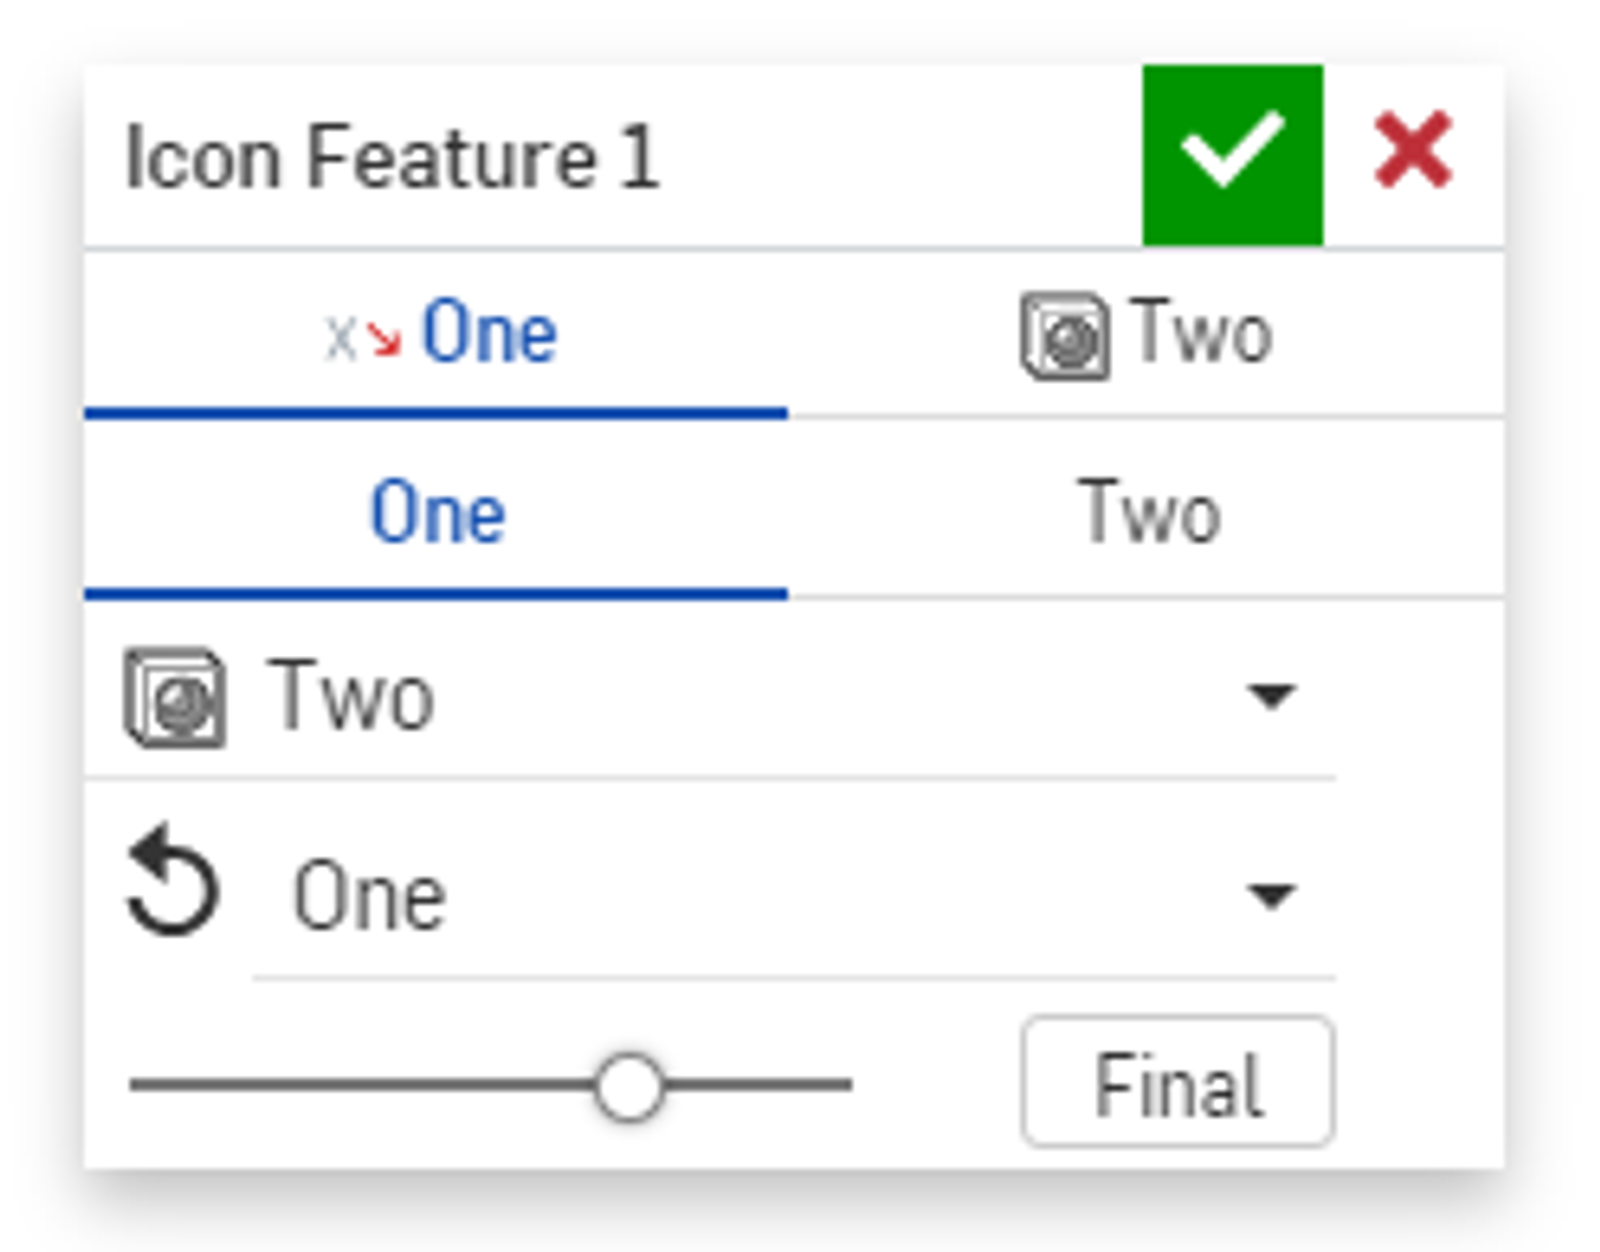Click the Two label text in dropdown
Image resolution: width=1600 pixels, height=1252 pixels.
pos(351,697)
